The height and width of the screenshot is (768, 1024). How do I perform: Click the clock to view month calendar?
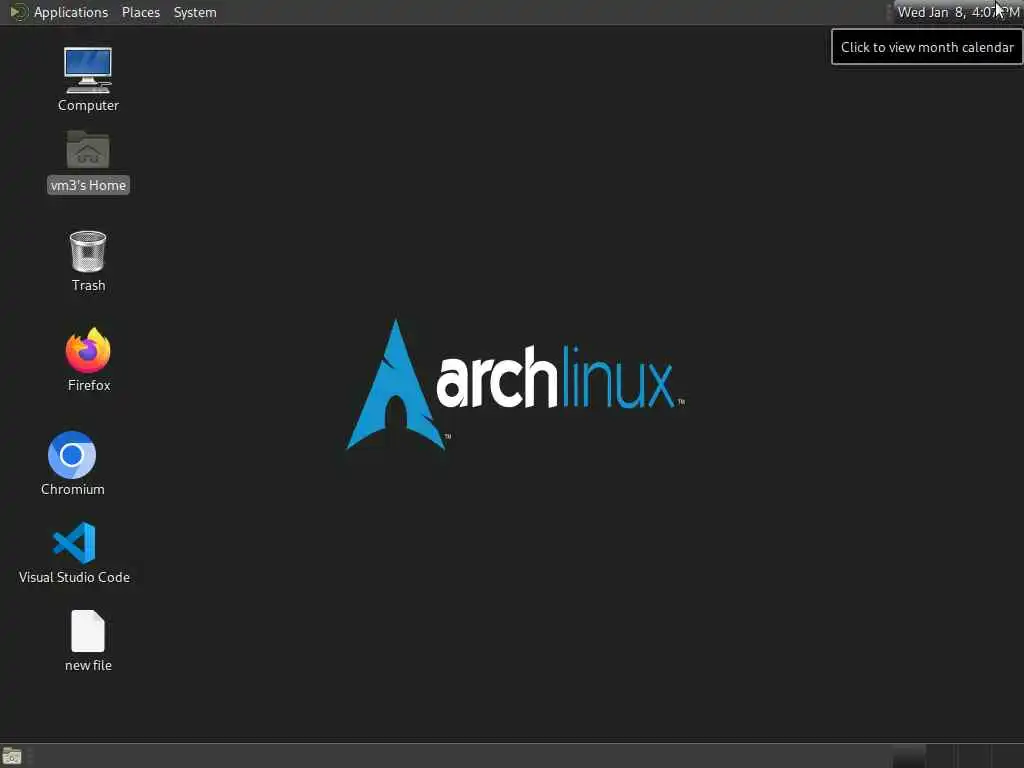coord(957,12)
